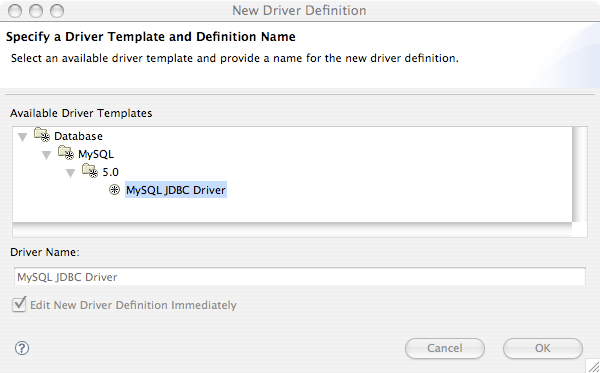Click into the Driver Name field

300,277
